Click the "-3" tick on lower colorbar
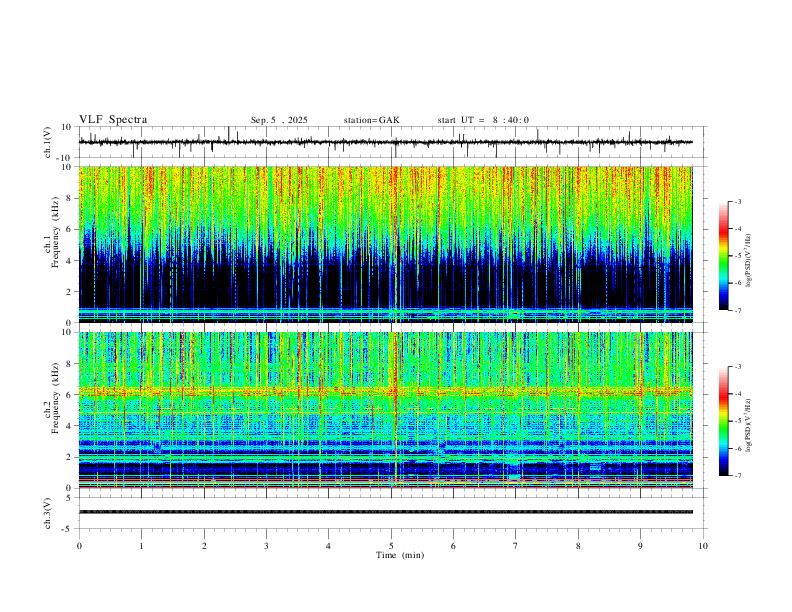 737,367
